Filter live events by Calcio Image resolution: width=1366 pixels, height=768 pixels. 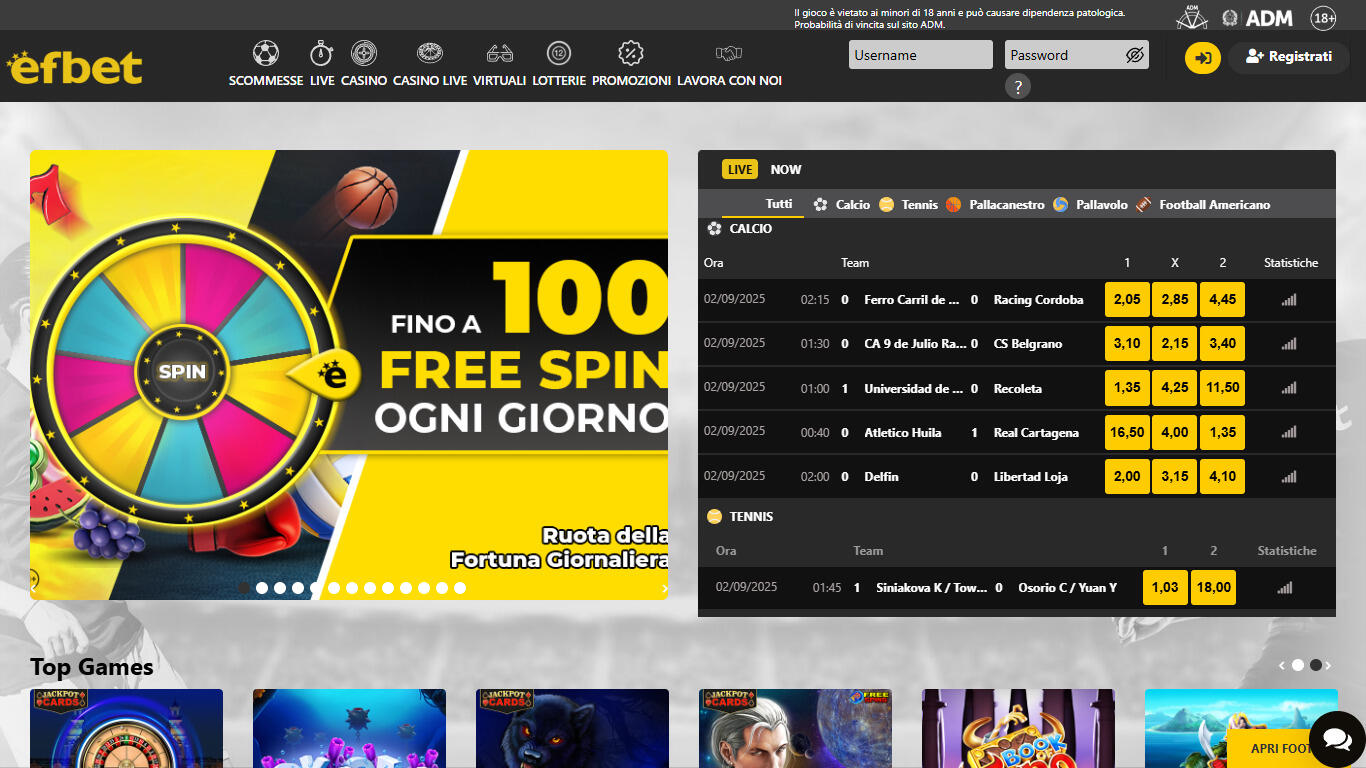[842, 204]
